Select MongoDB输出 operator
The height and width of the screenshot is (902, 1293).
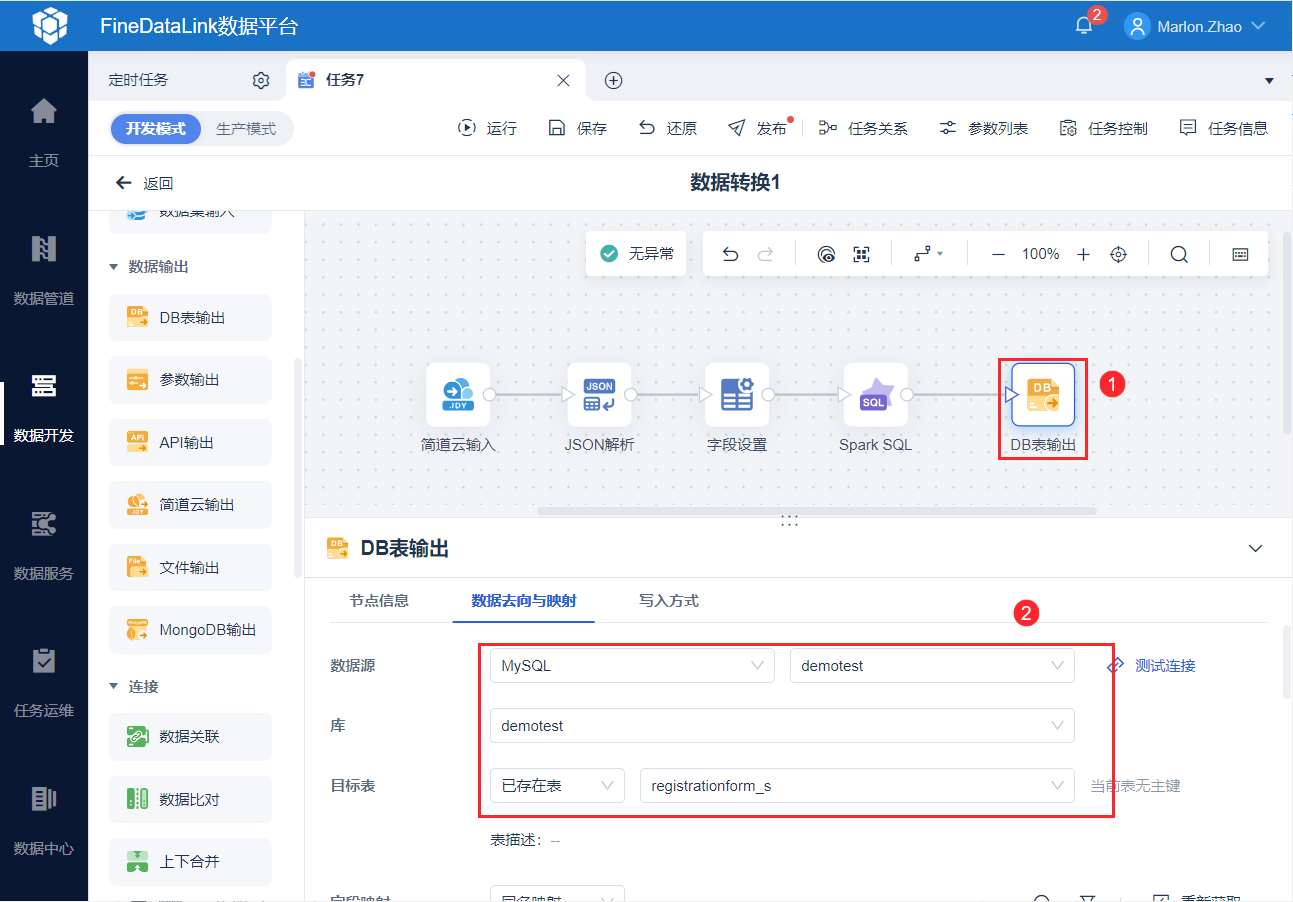click(190, 630)
